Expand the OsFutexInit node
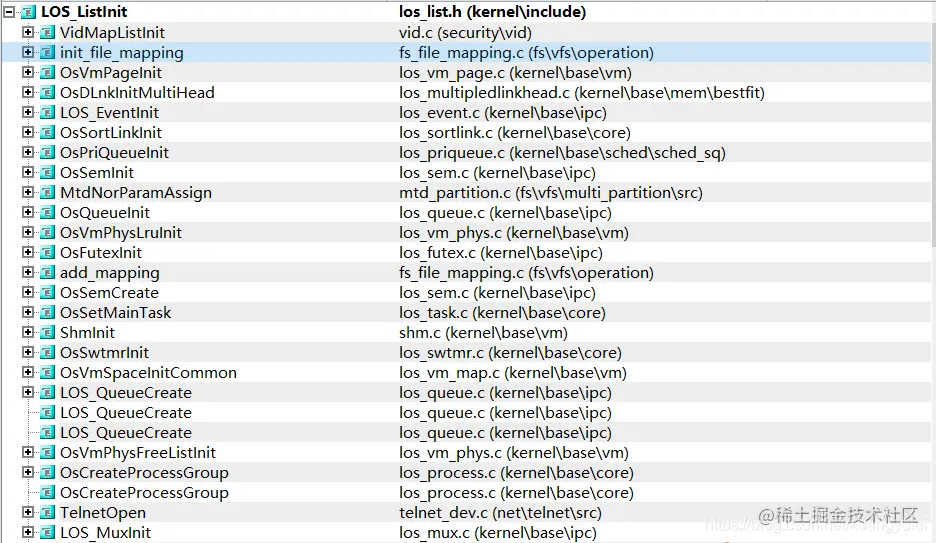 tap(27, 252)
